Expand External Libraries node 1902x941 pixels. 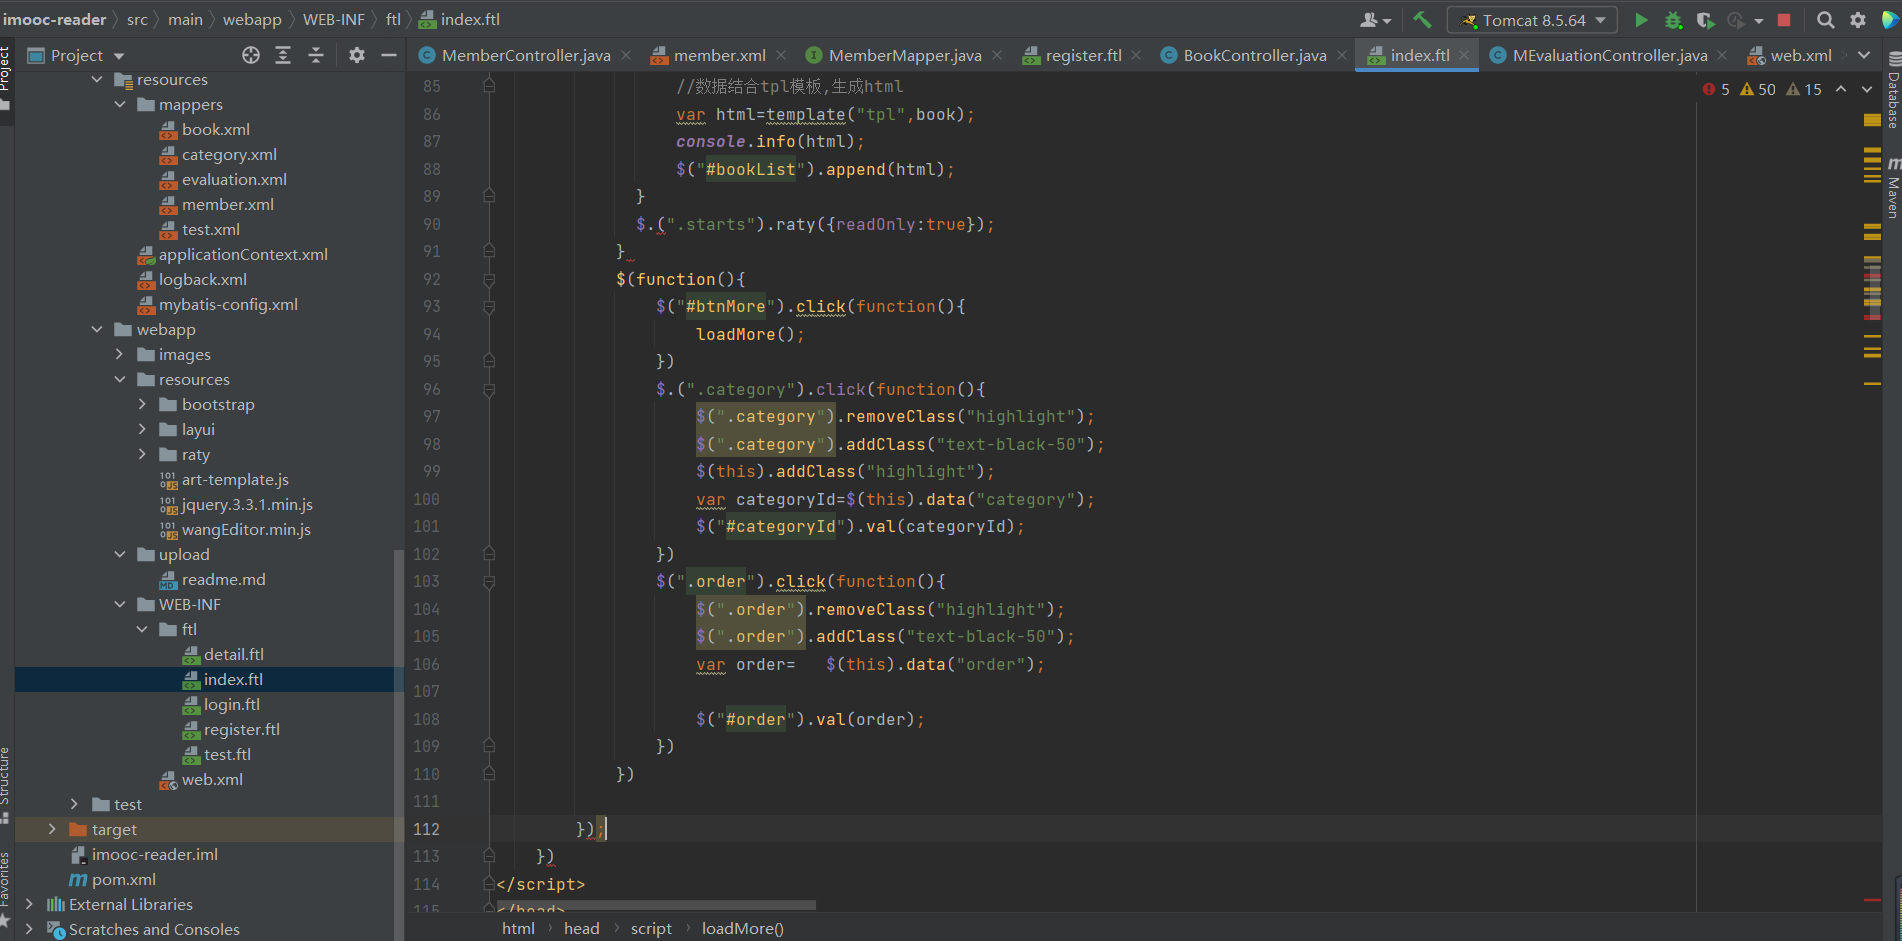[29, 904]
